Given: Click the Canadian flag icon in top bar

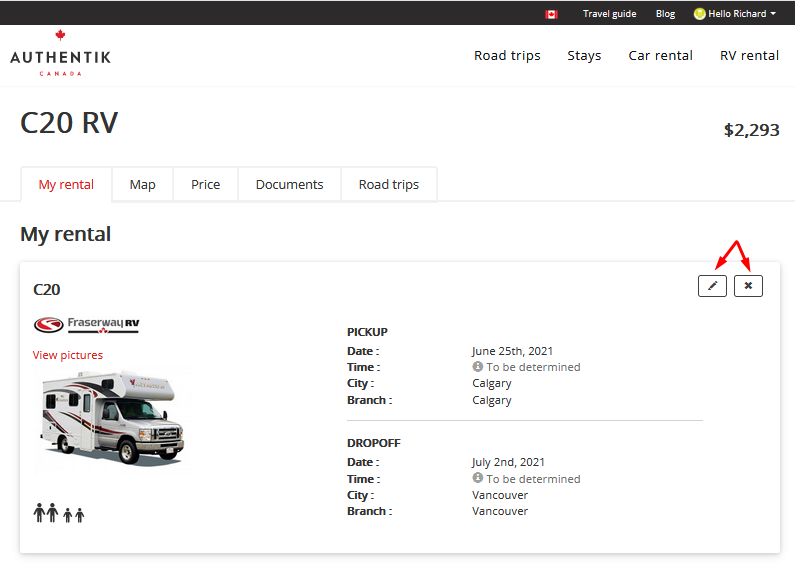Looking at the screenshot, I should [551, 14].
